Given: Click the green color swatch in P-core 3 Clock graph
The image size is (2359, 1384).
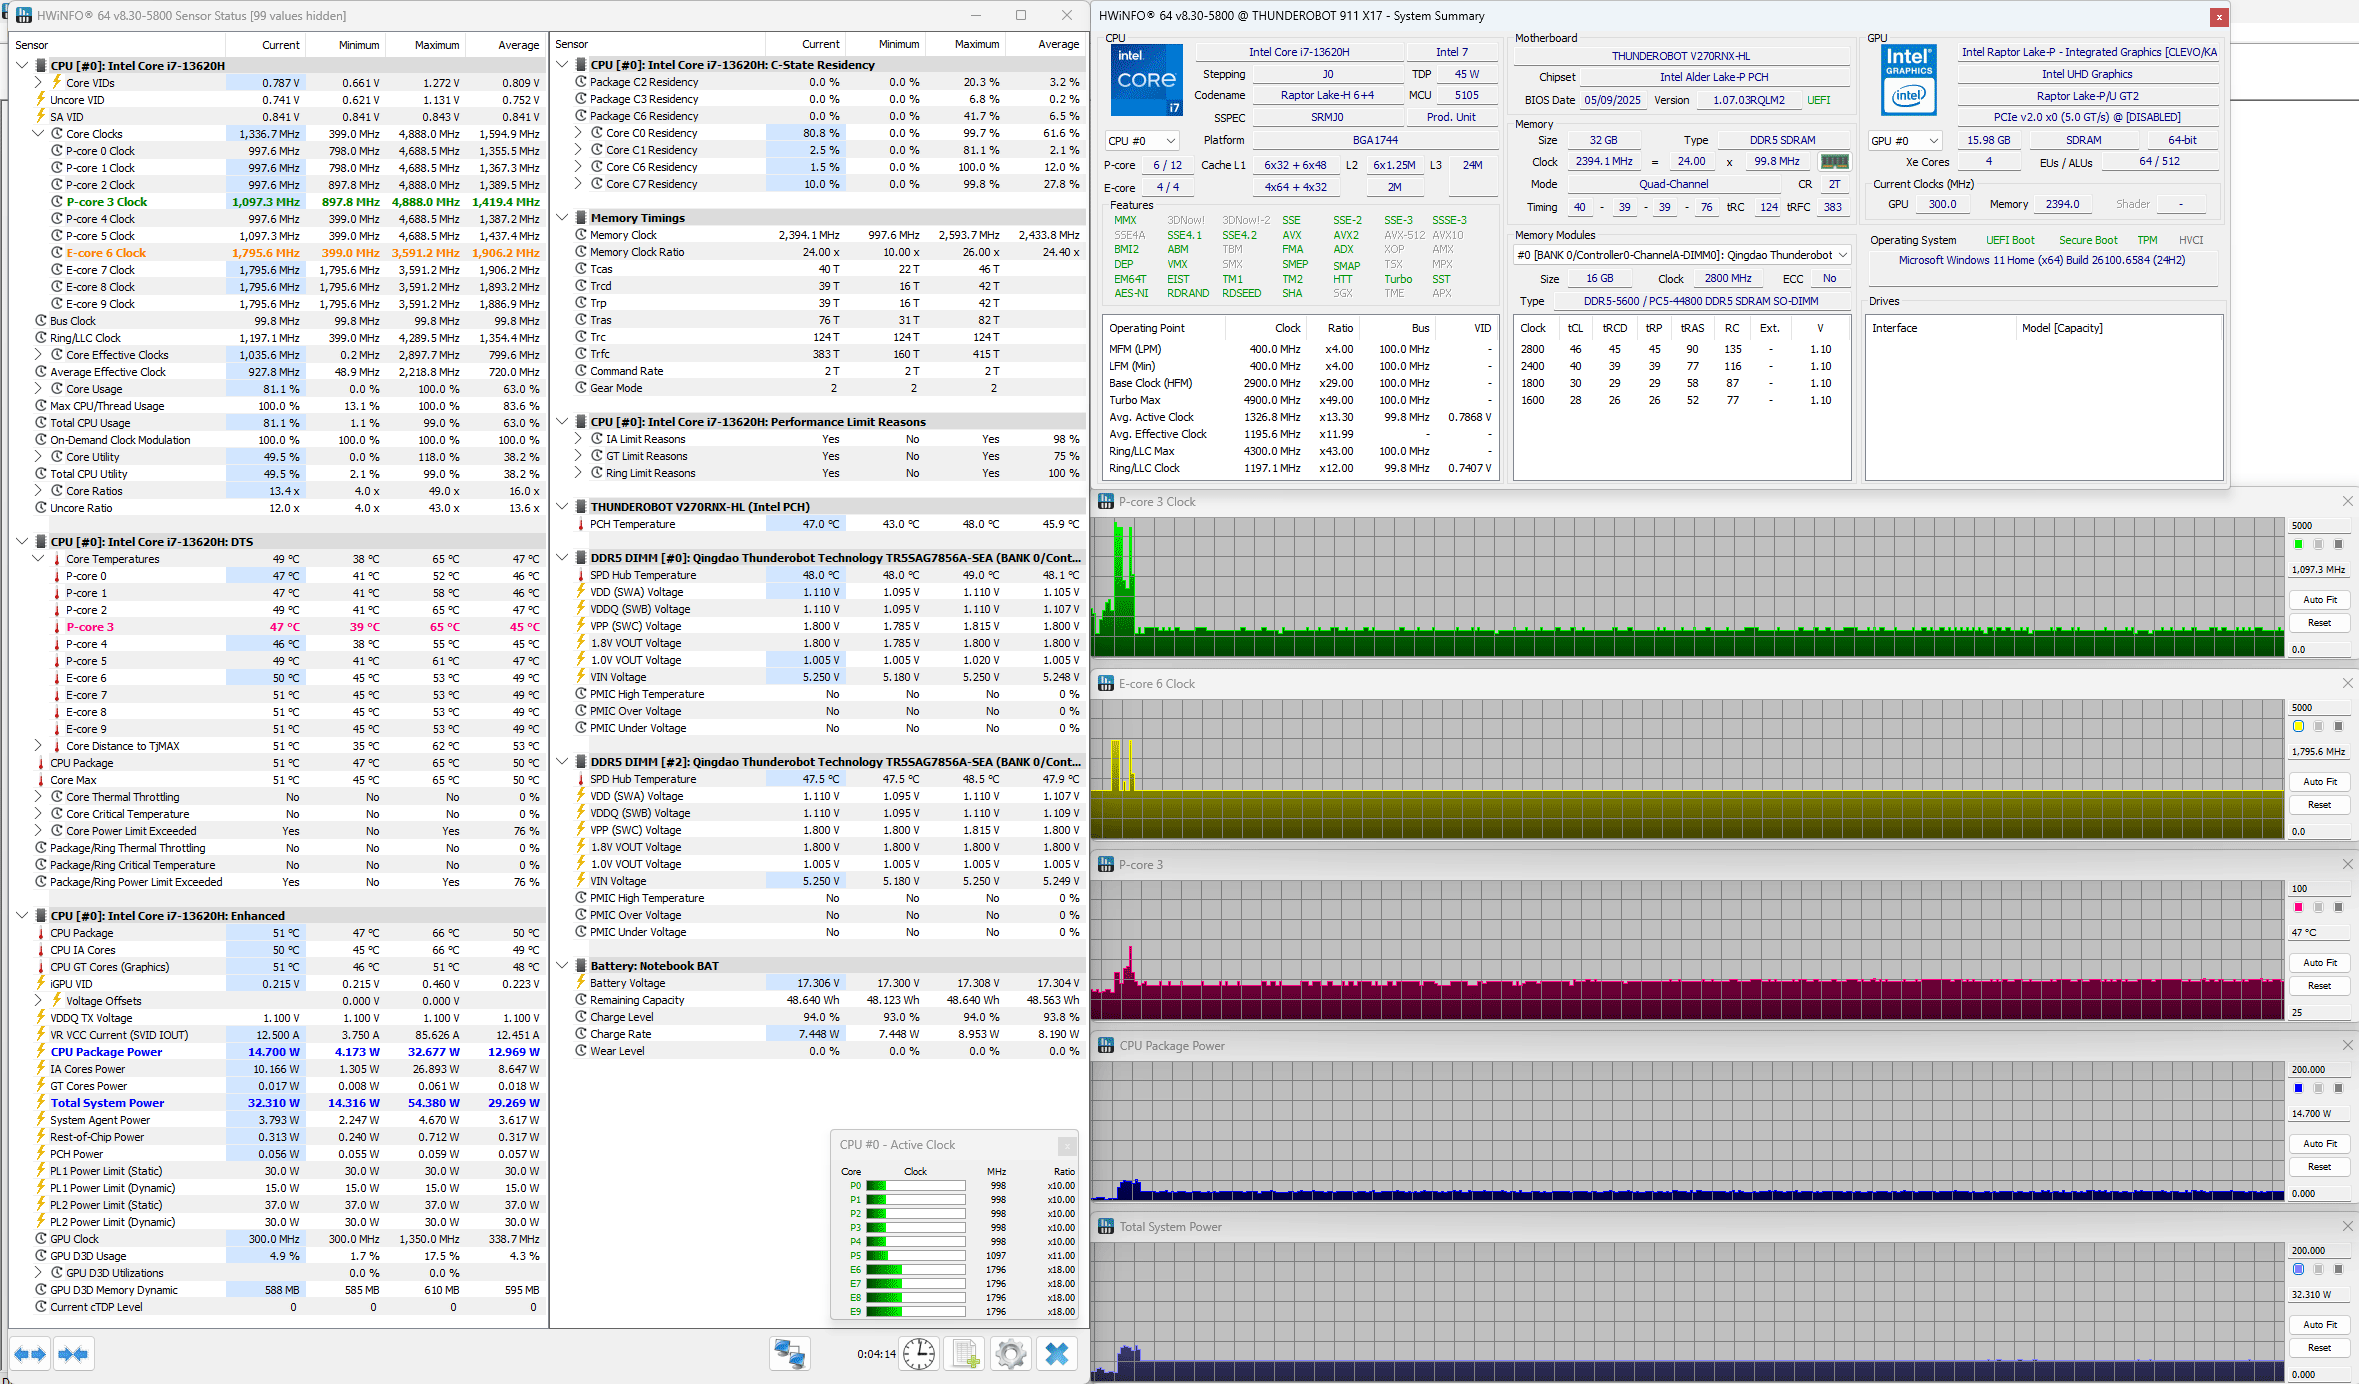Looking at the screenshot, I should coord(2298,544).
